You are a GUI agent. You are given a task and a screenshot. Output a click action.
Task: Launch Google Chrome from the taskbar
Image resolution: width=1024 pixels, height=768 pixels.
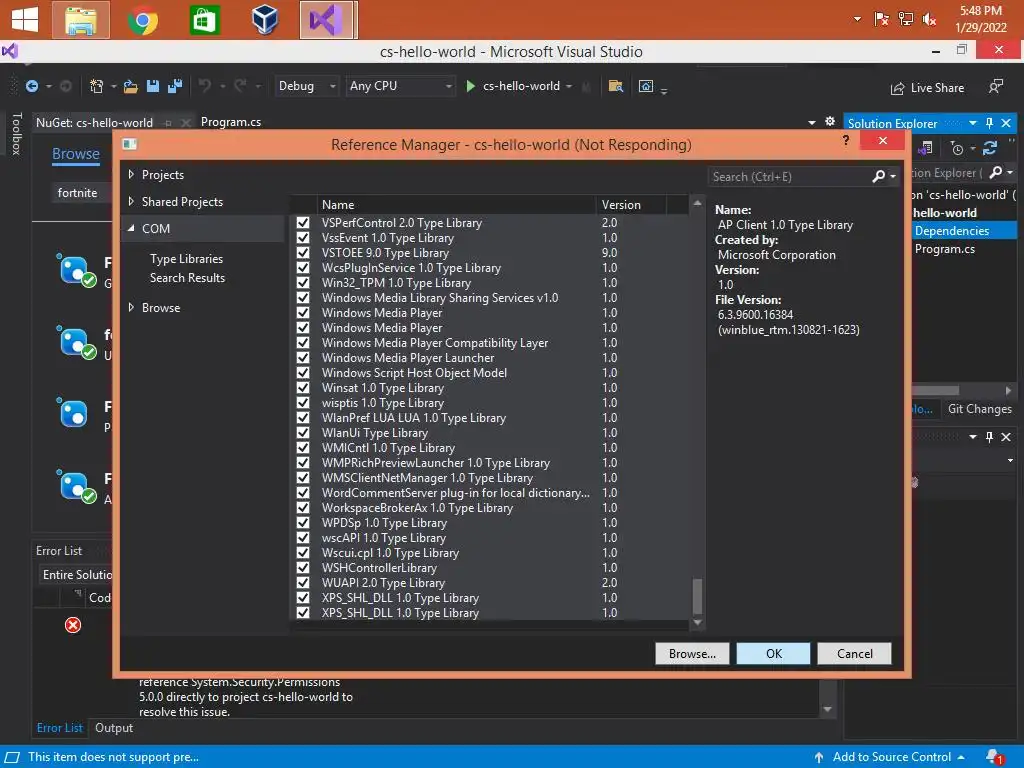click(142, 20)
